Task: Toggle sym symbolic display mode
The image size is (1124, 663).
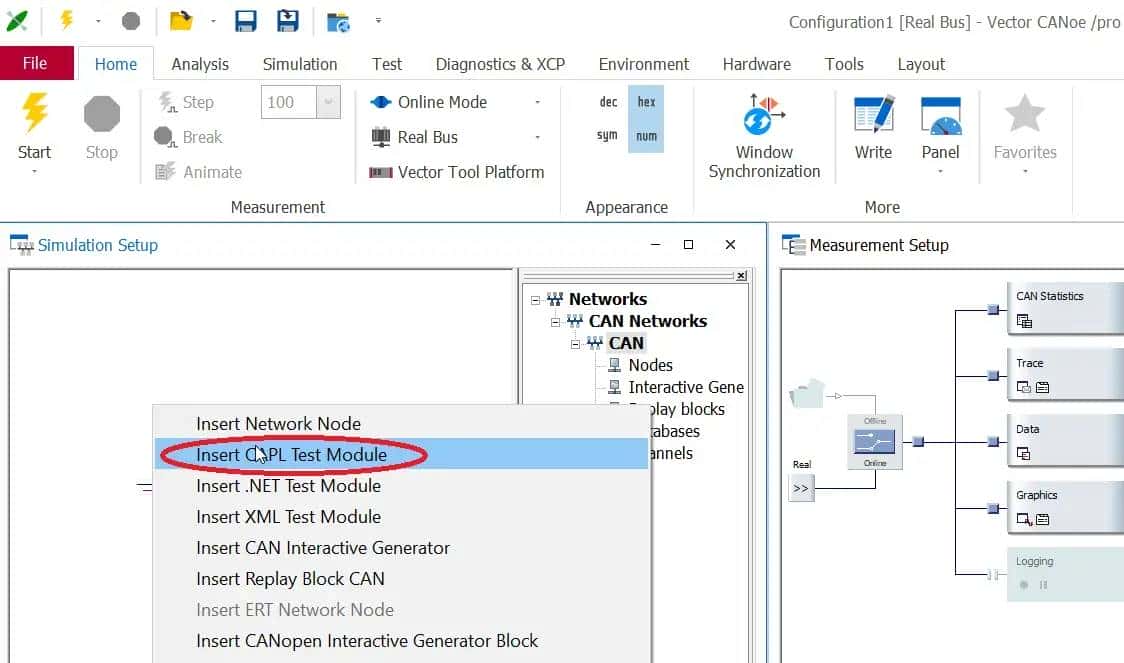Action: 607,136
